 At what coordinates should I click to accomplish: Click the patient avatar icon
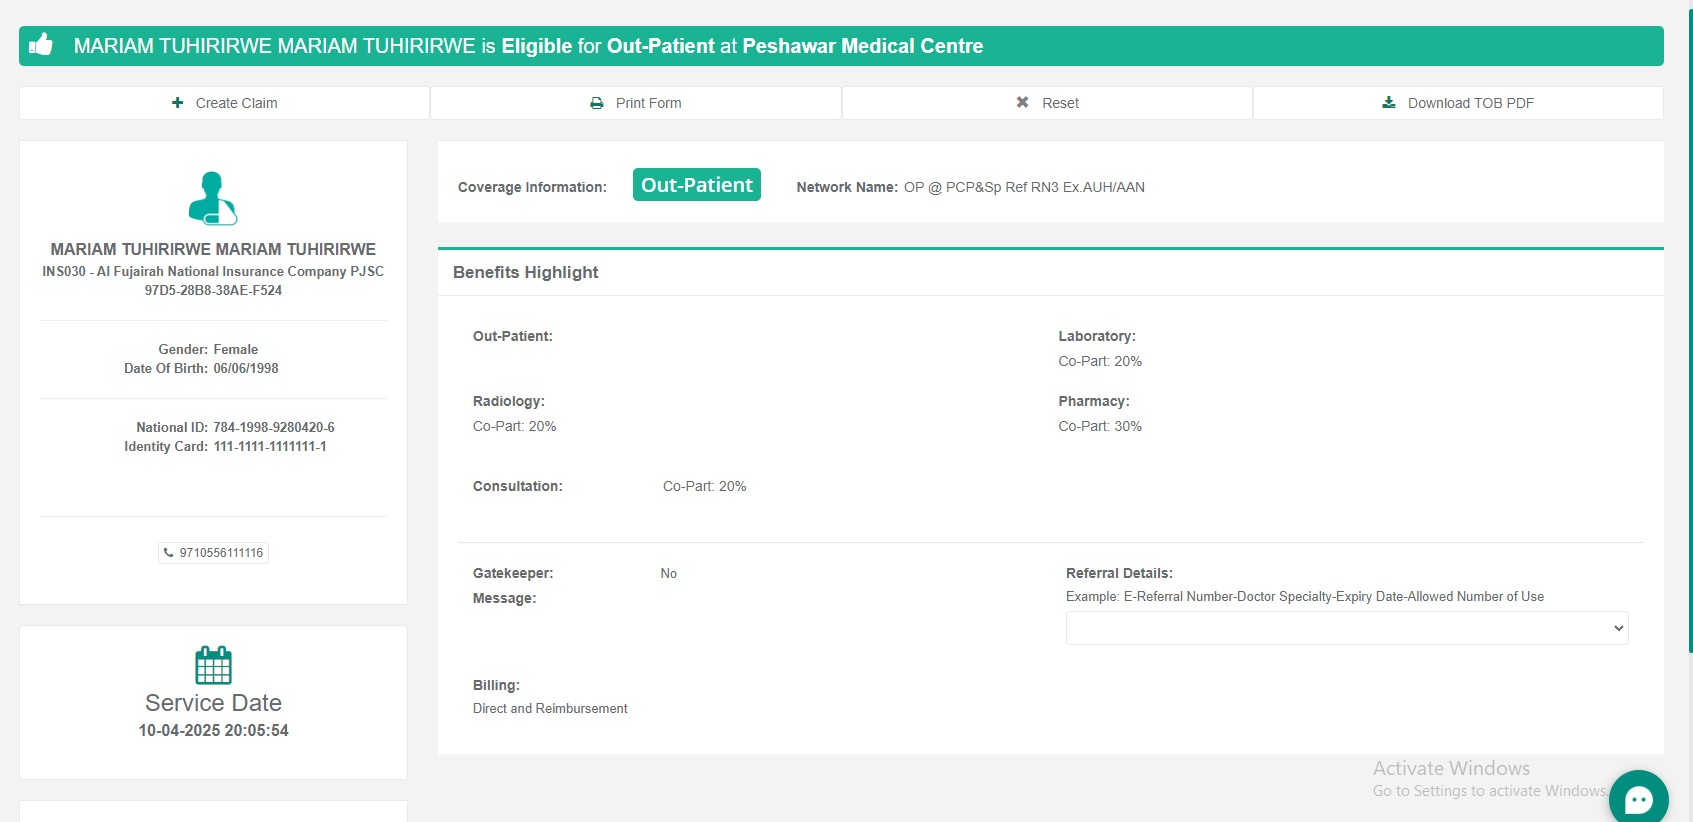(x=213, y=198)
